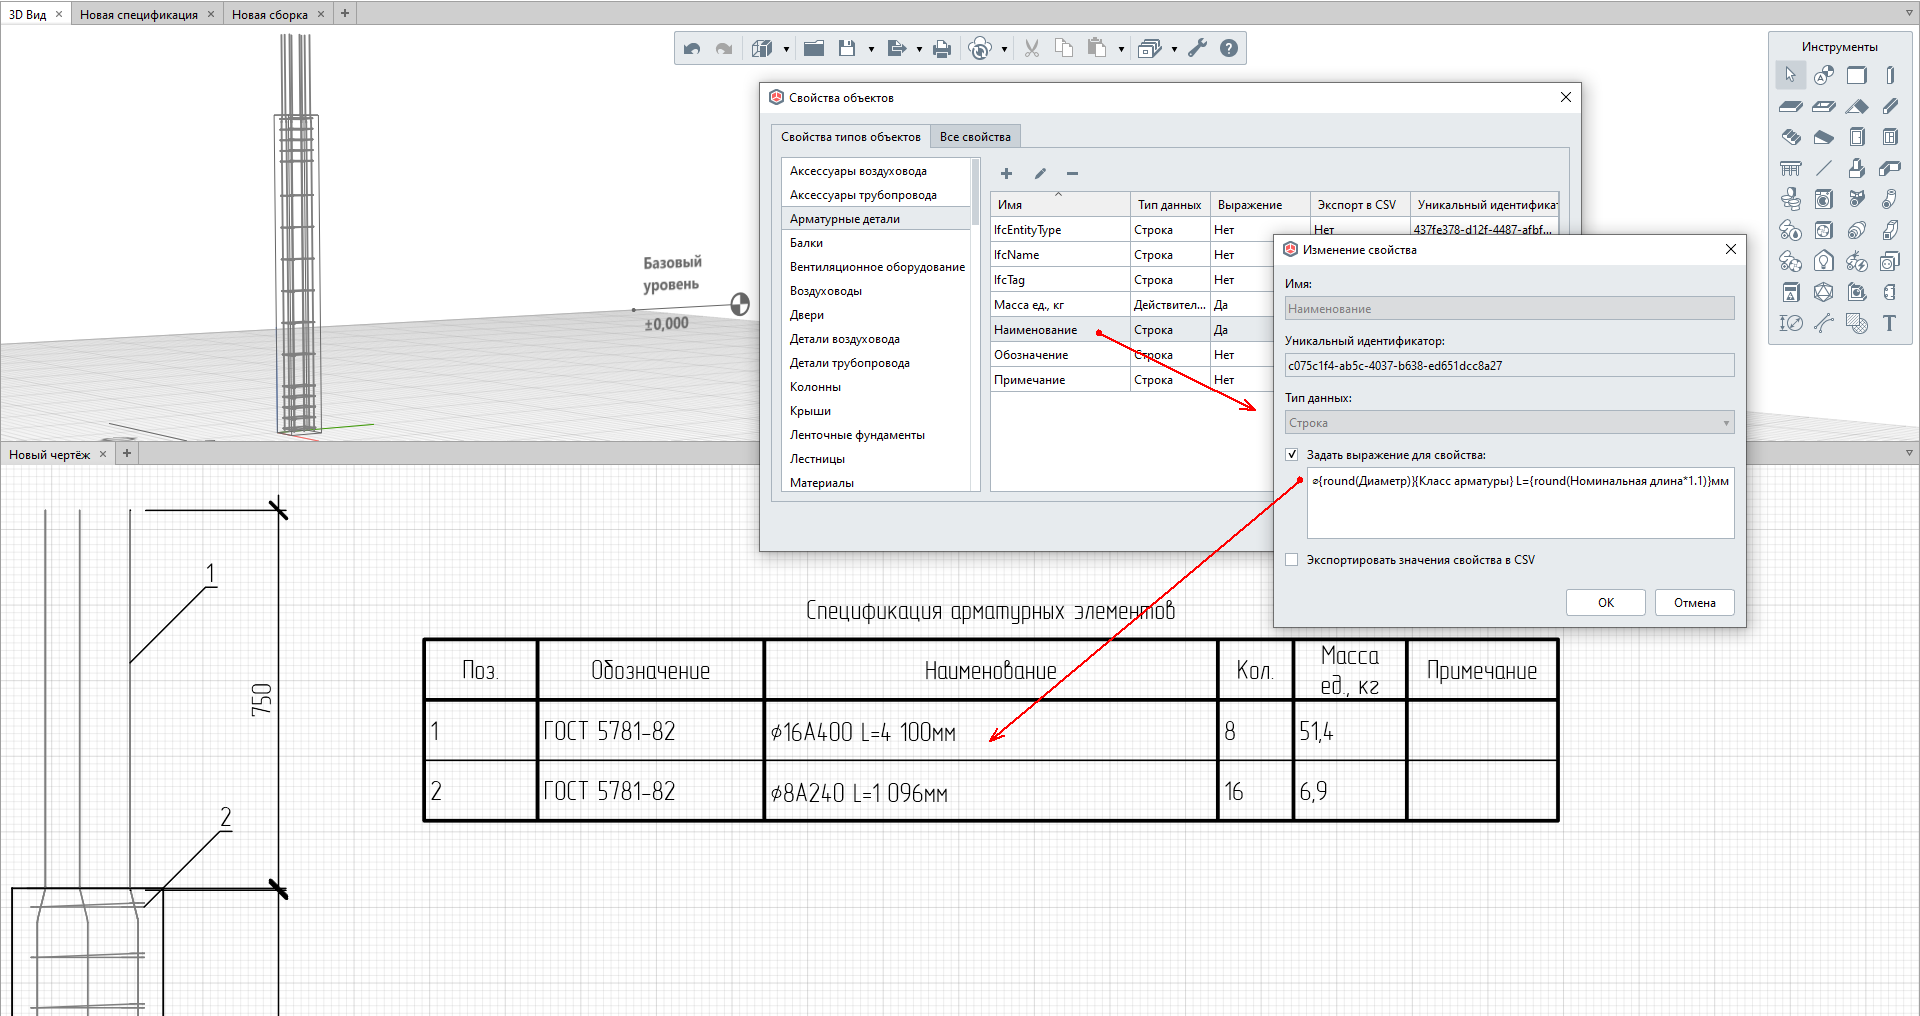Open the Тип данных dropdown showing Строка
The width and height of the screenshot is (1920, 1016).
click(1725, 422)
